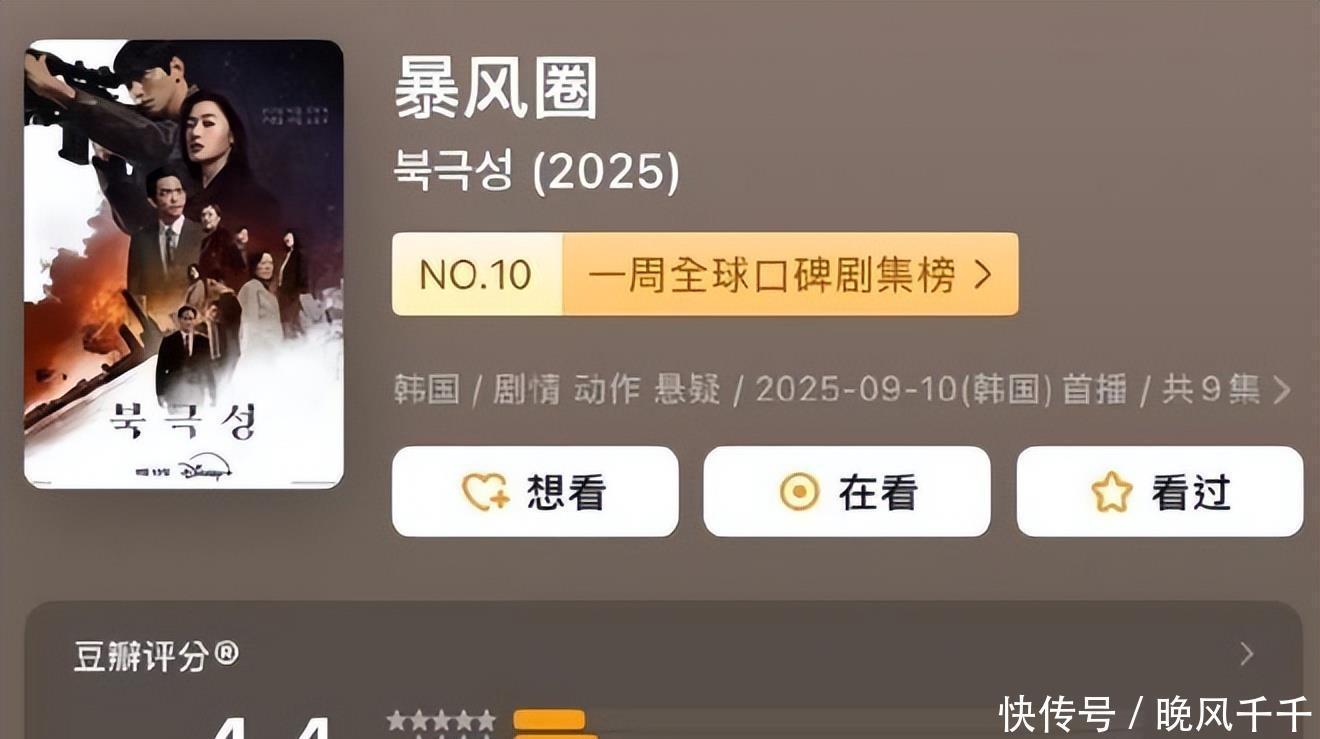Open the 暴风圈 poster image
The width and height of the screenshot is (1320, 739).
tap(184, 264)
